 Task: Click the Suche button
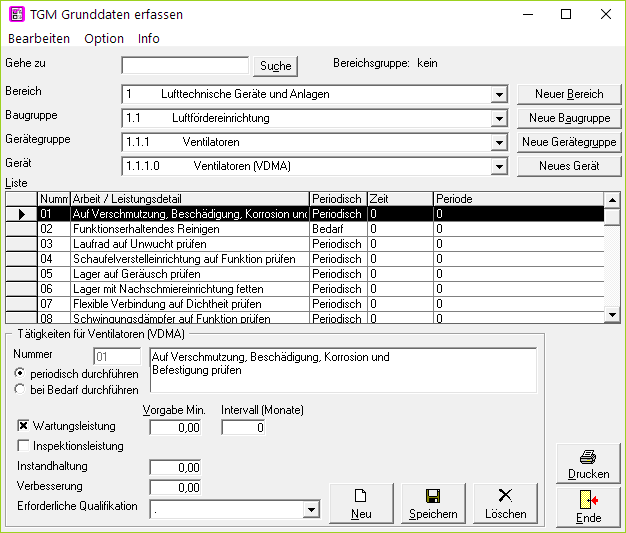click(x=275, y=66)
